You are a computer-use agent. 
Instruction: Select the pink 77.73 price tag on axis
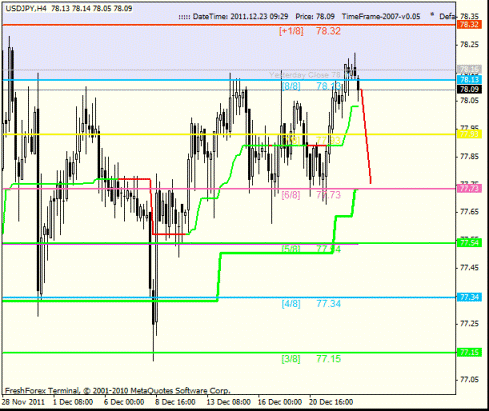469,189
